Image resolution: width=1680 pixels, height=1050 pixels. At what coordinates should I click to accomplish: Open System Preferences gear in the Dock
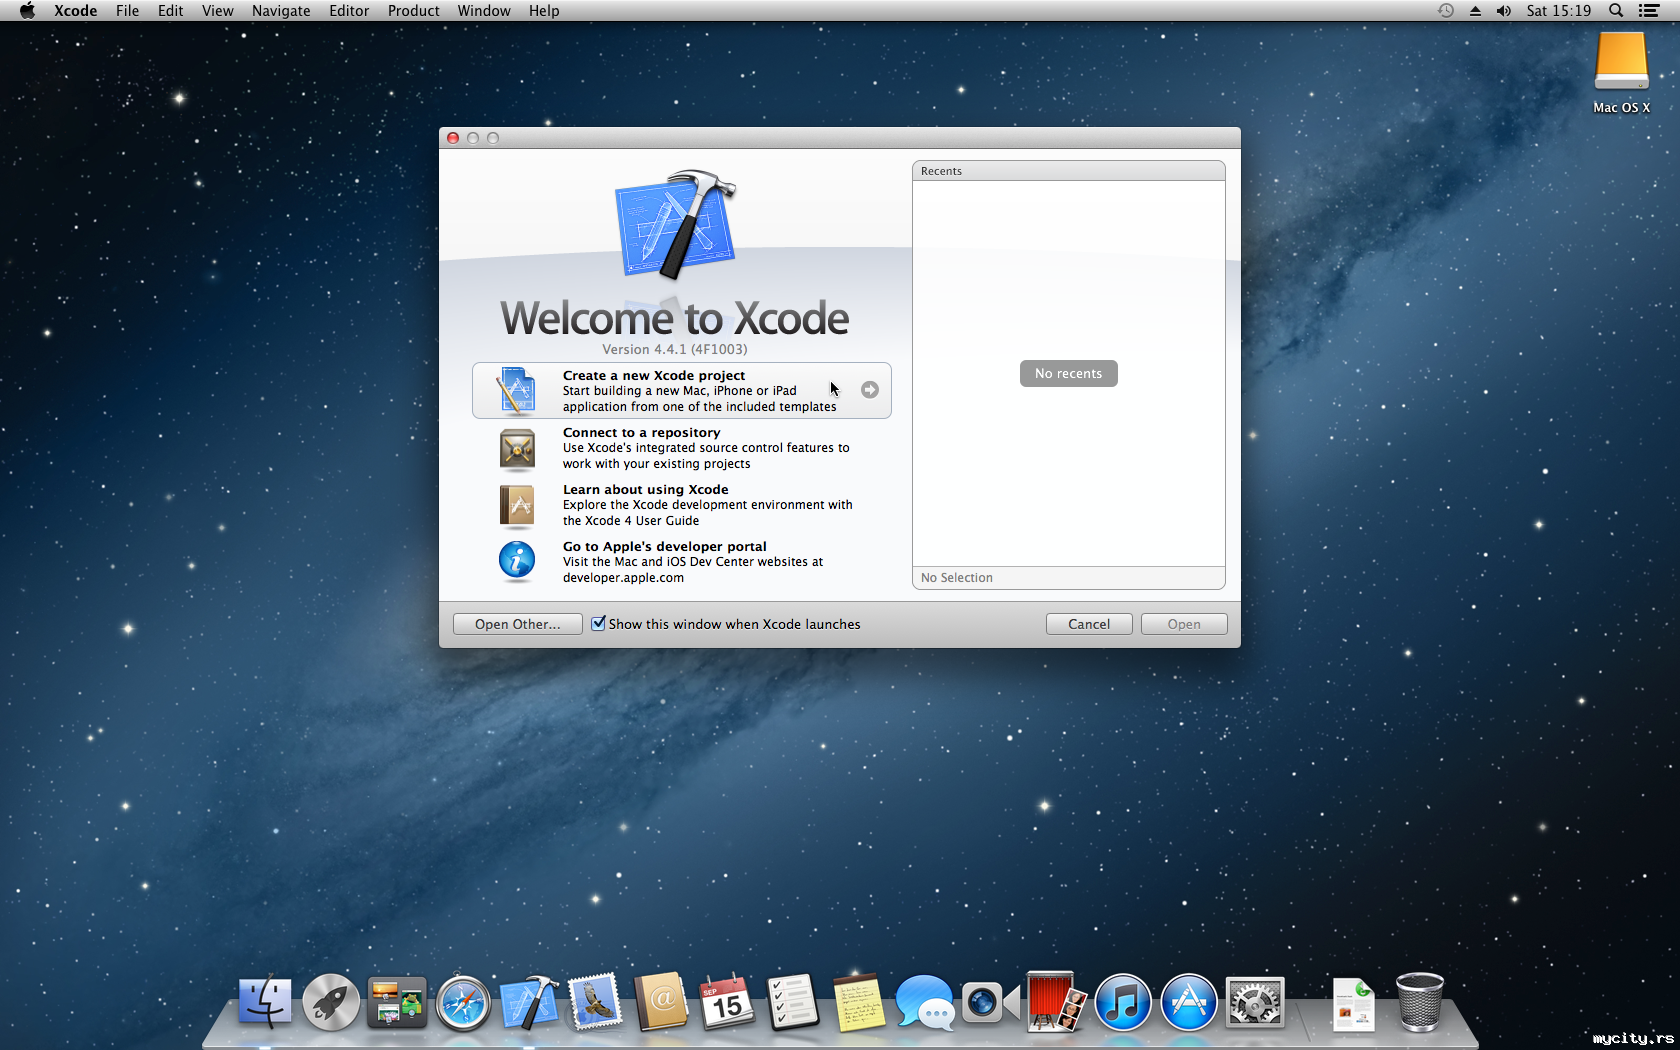1255,1002
